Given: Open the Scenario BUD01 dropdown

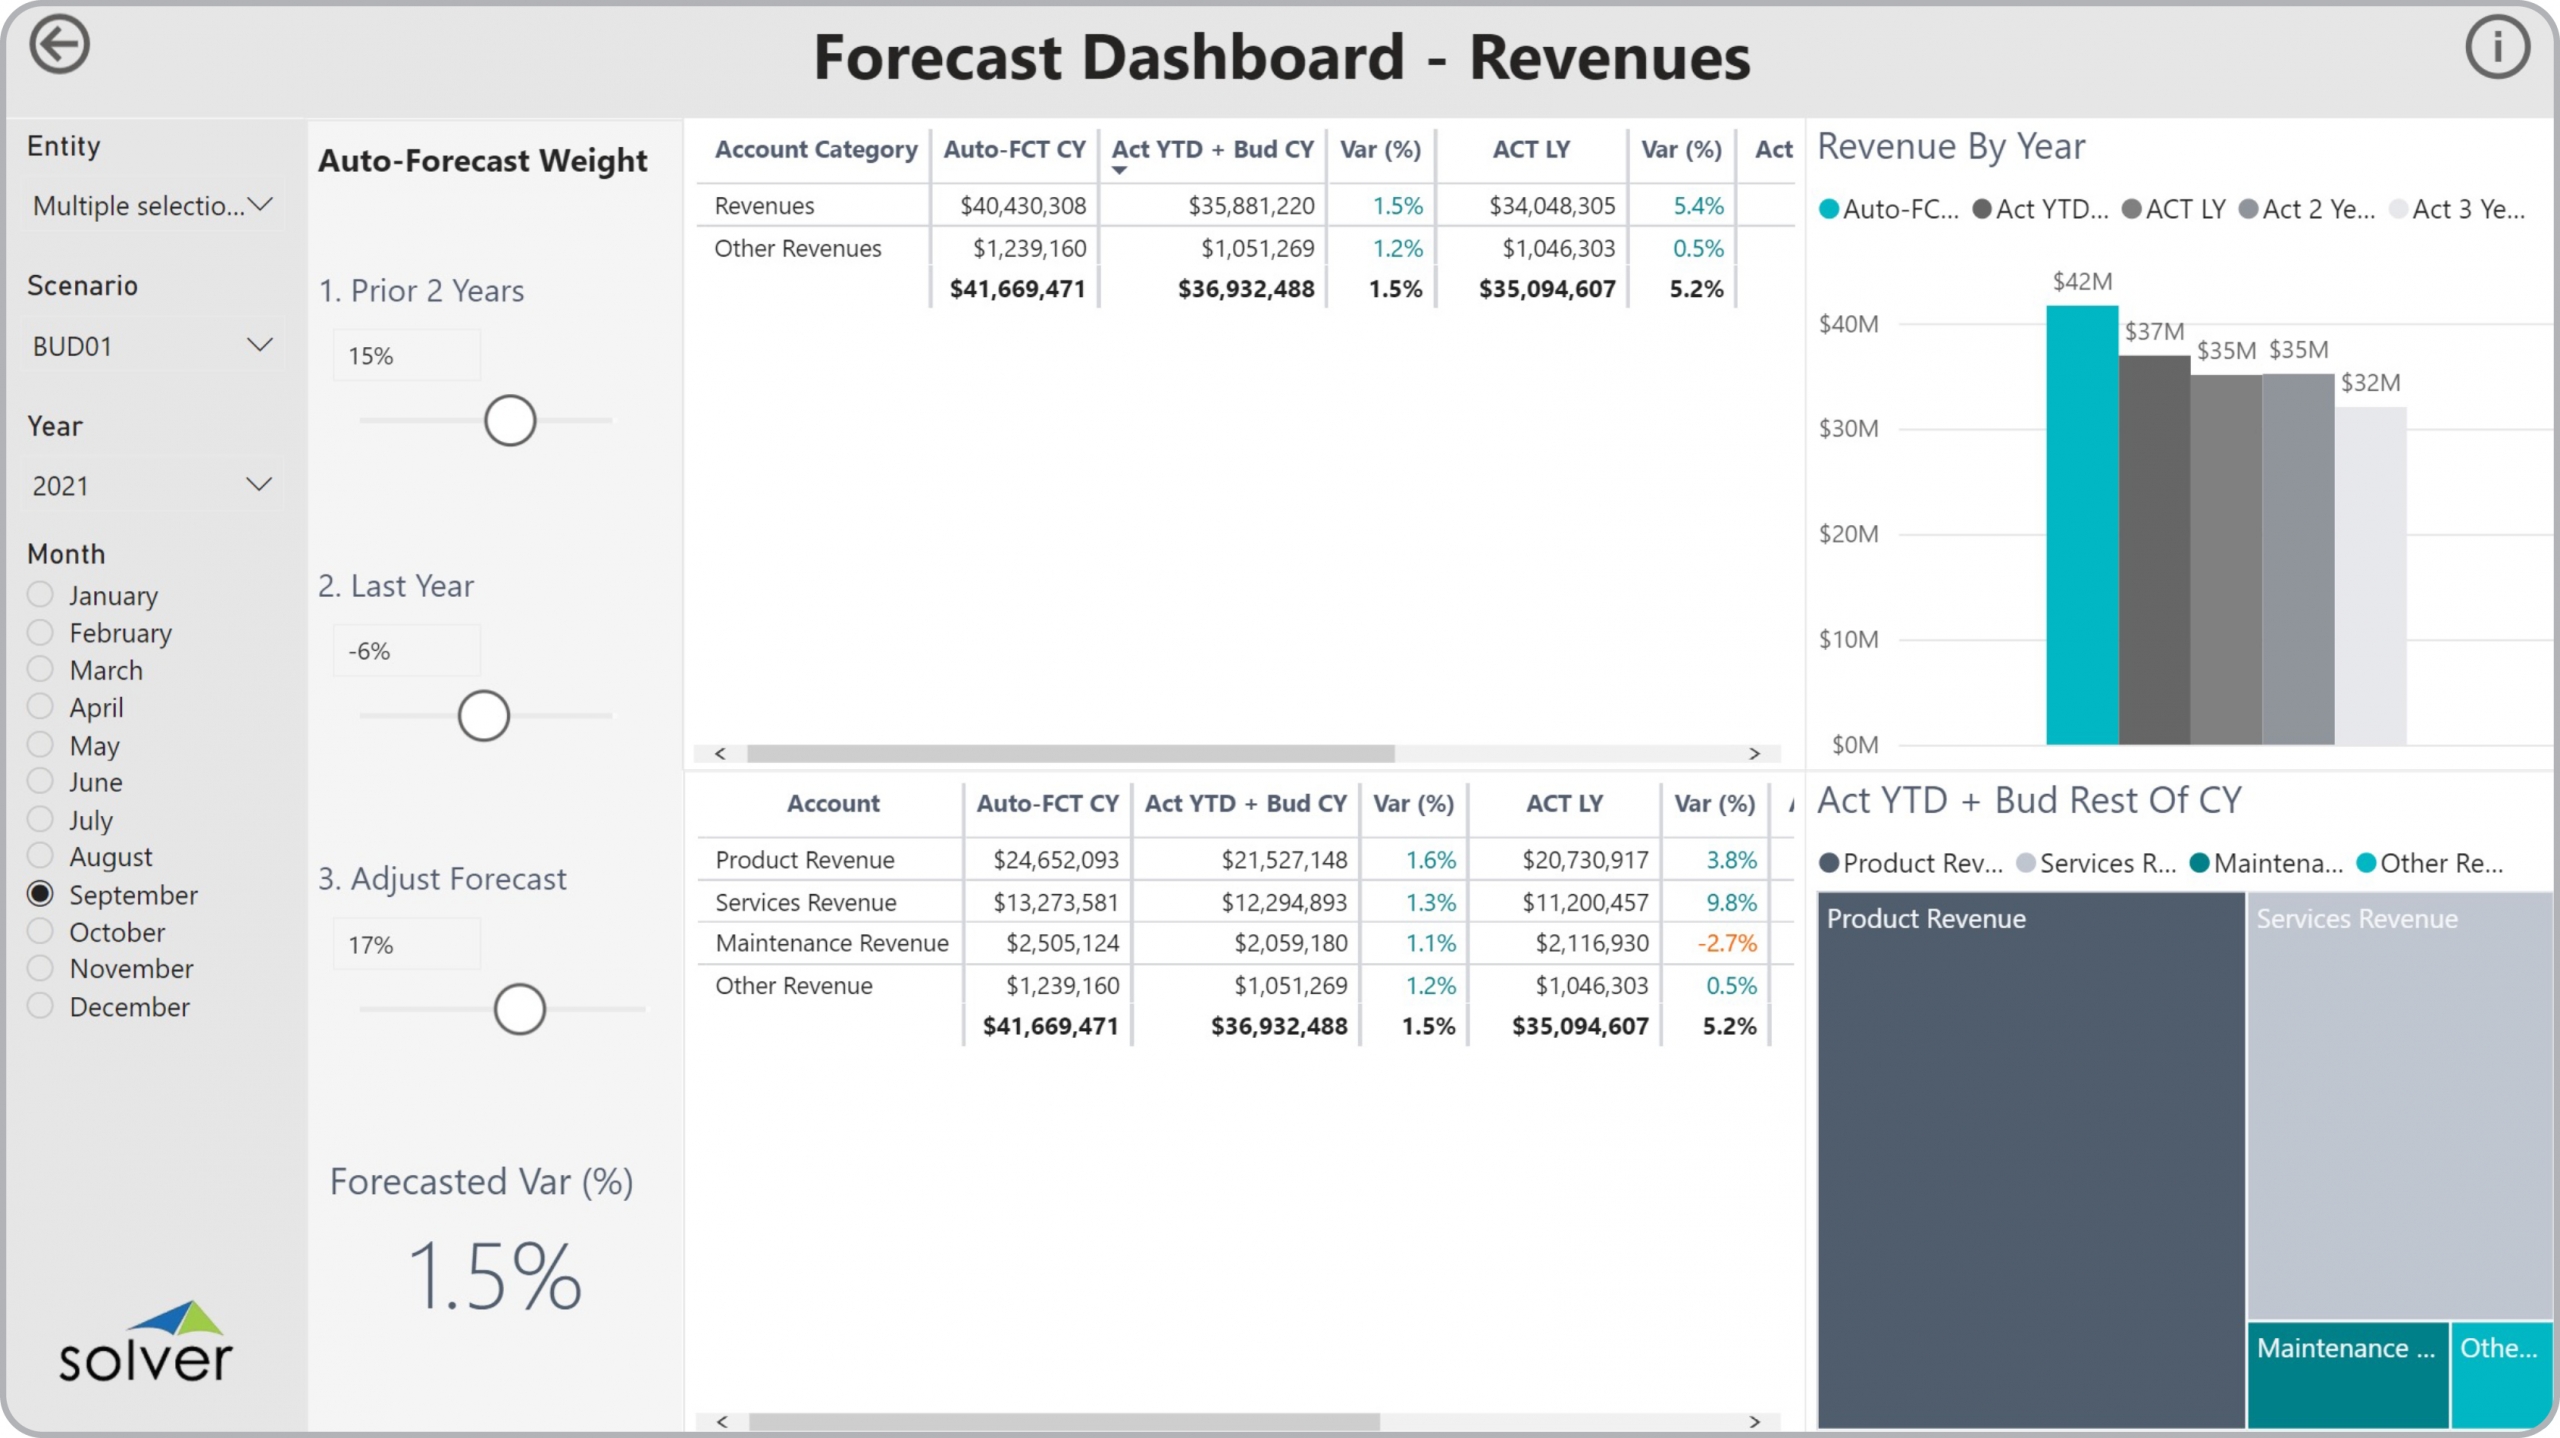Looking at the screenshot, I should (x=152, y=346).
